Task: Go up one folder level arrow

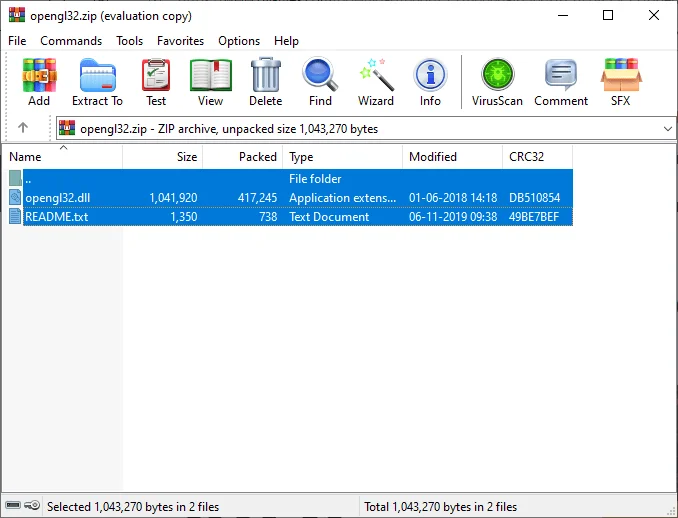Action: 23,128
